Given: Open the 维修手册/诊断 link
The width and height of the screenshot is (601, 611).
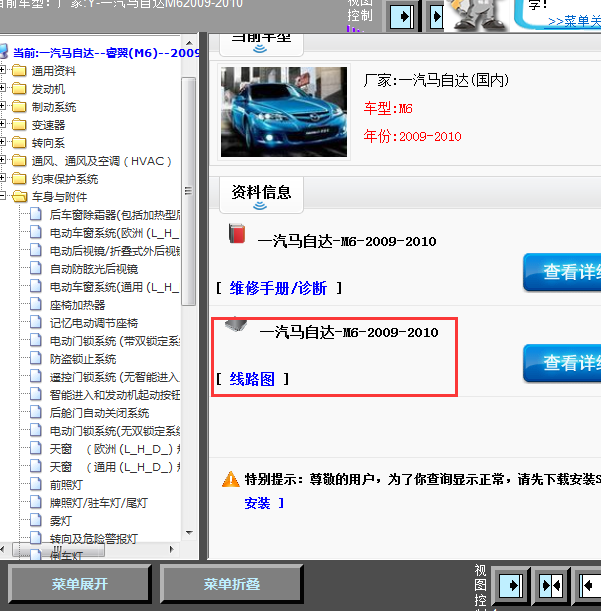Looking at the screenshot, I should click(278, 288).
